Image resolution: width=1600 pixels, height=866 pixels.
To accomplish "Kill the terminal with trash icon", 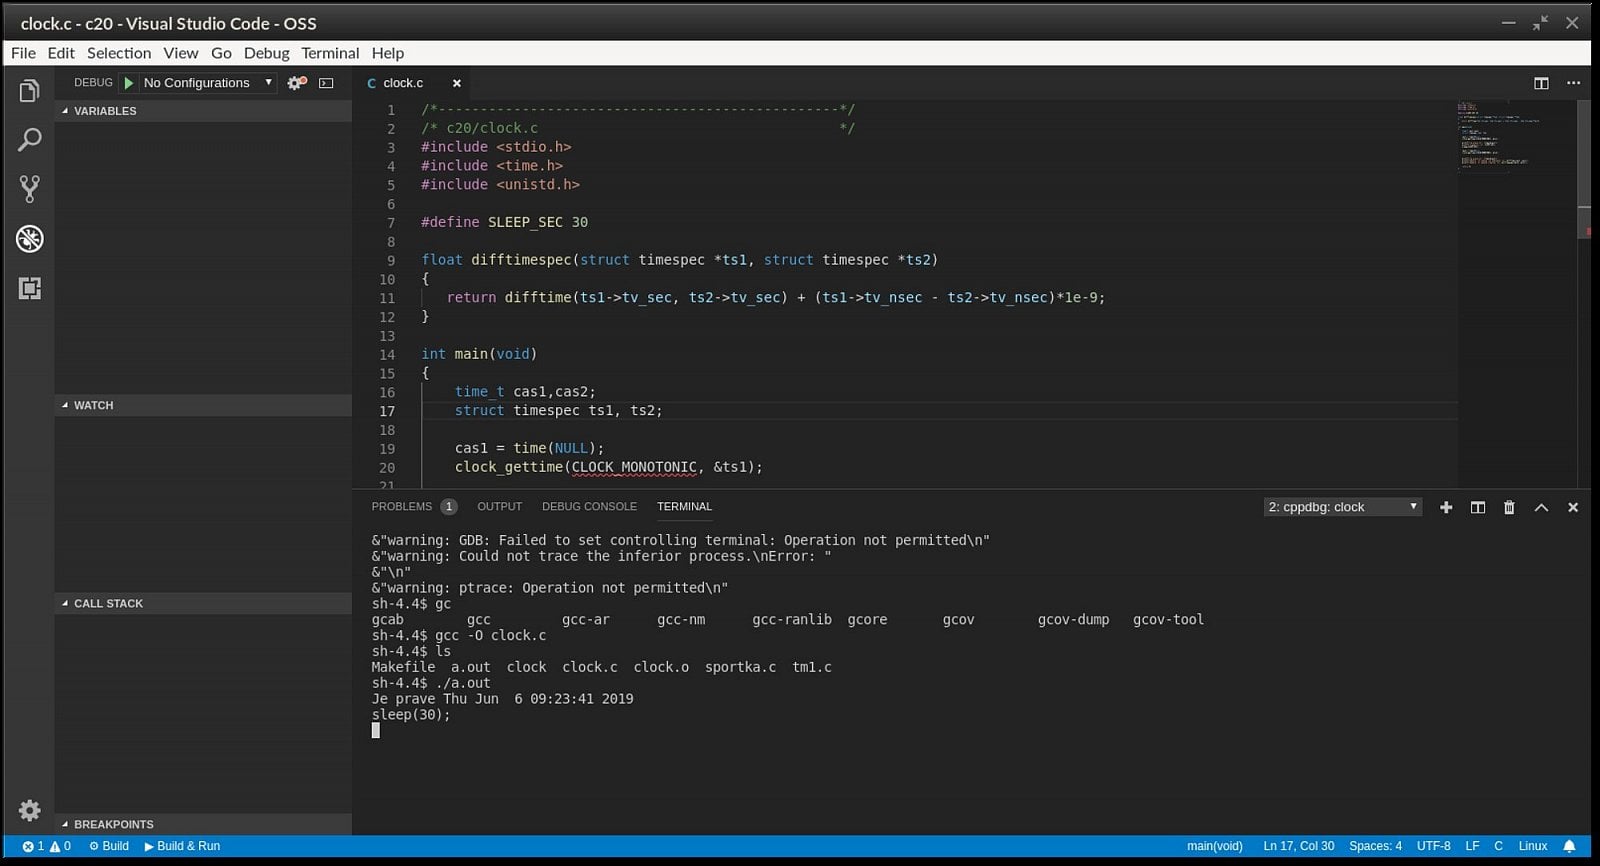I will (1509, 507).
